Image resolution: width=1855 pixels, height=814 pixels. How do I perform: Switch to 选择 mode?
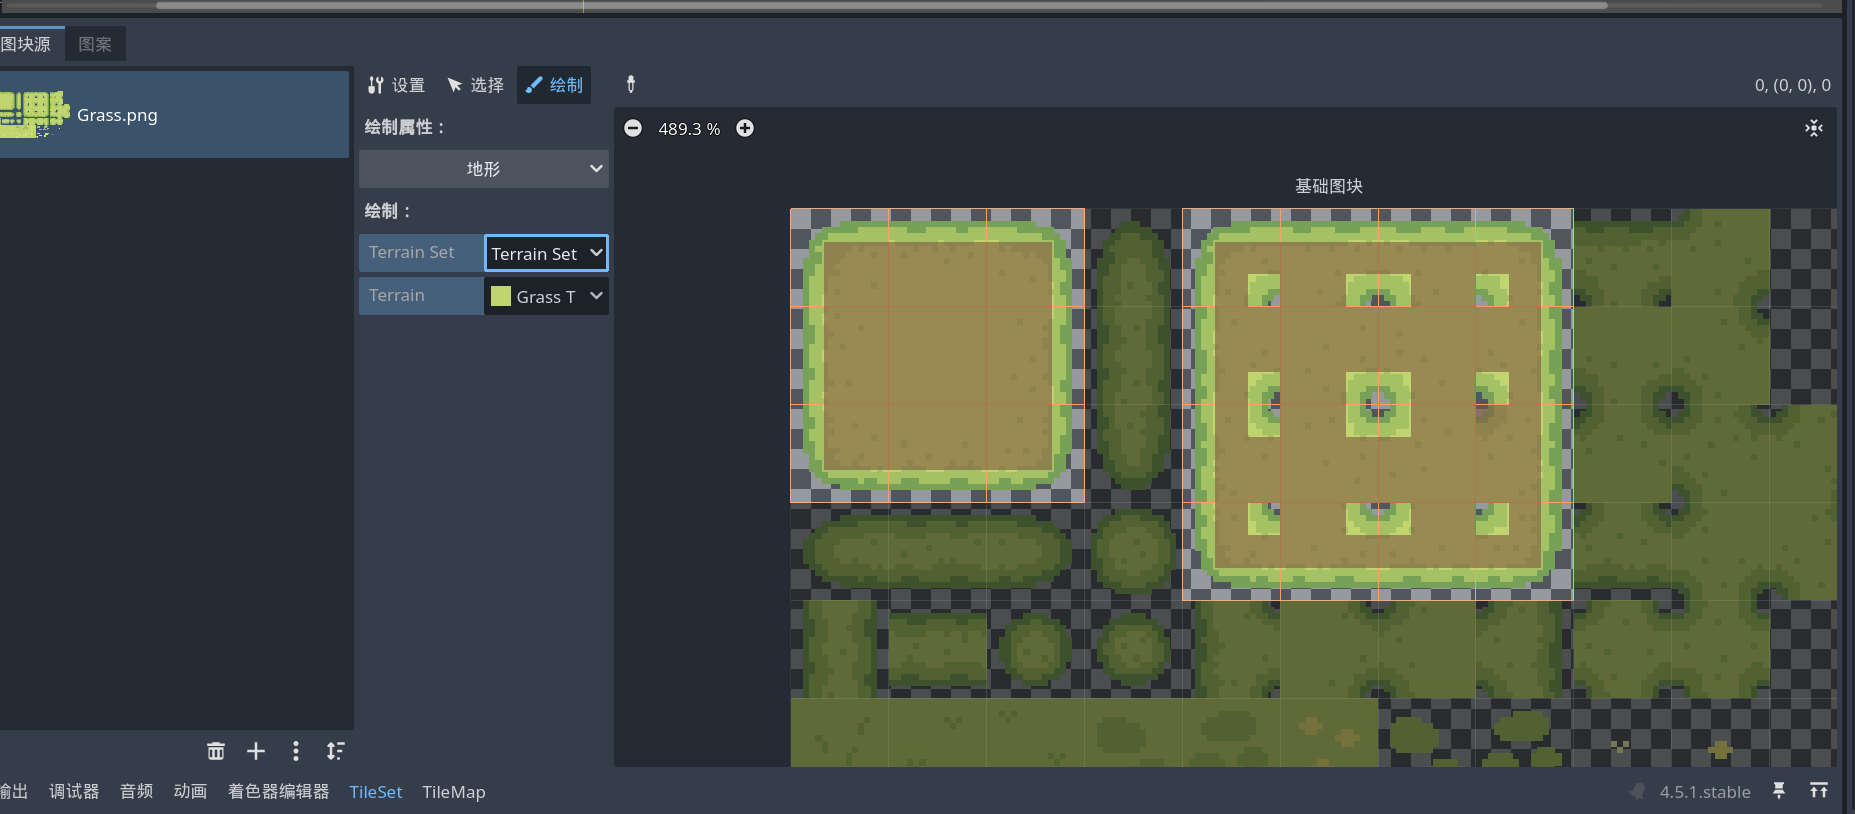coord(475,85)
